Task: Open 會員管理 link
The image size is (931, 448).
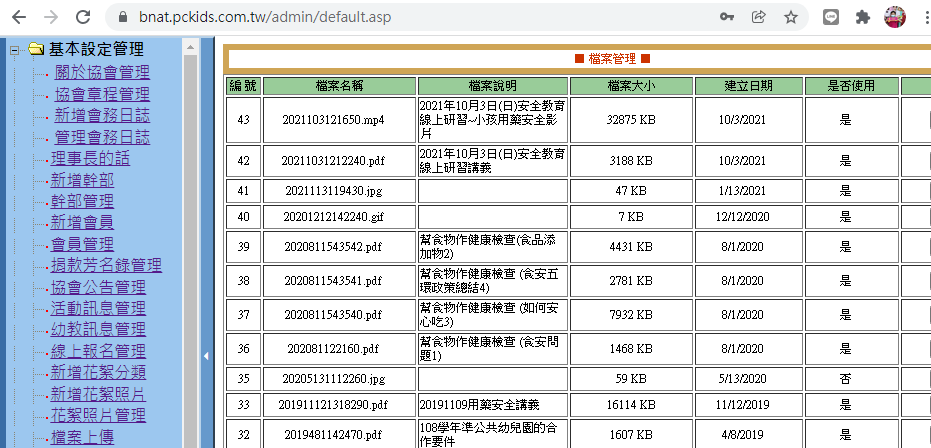Action: click(83, 244)
